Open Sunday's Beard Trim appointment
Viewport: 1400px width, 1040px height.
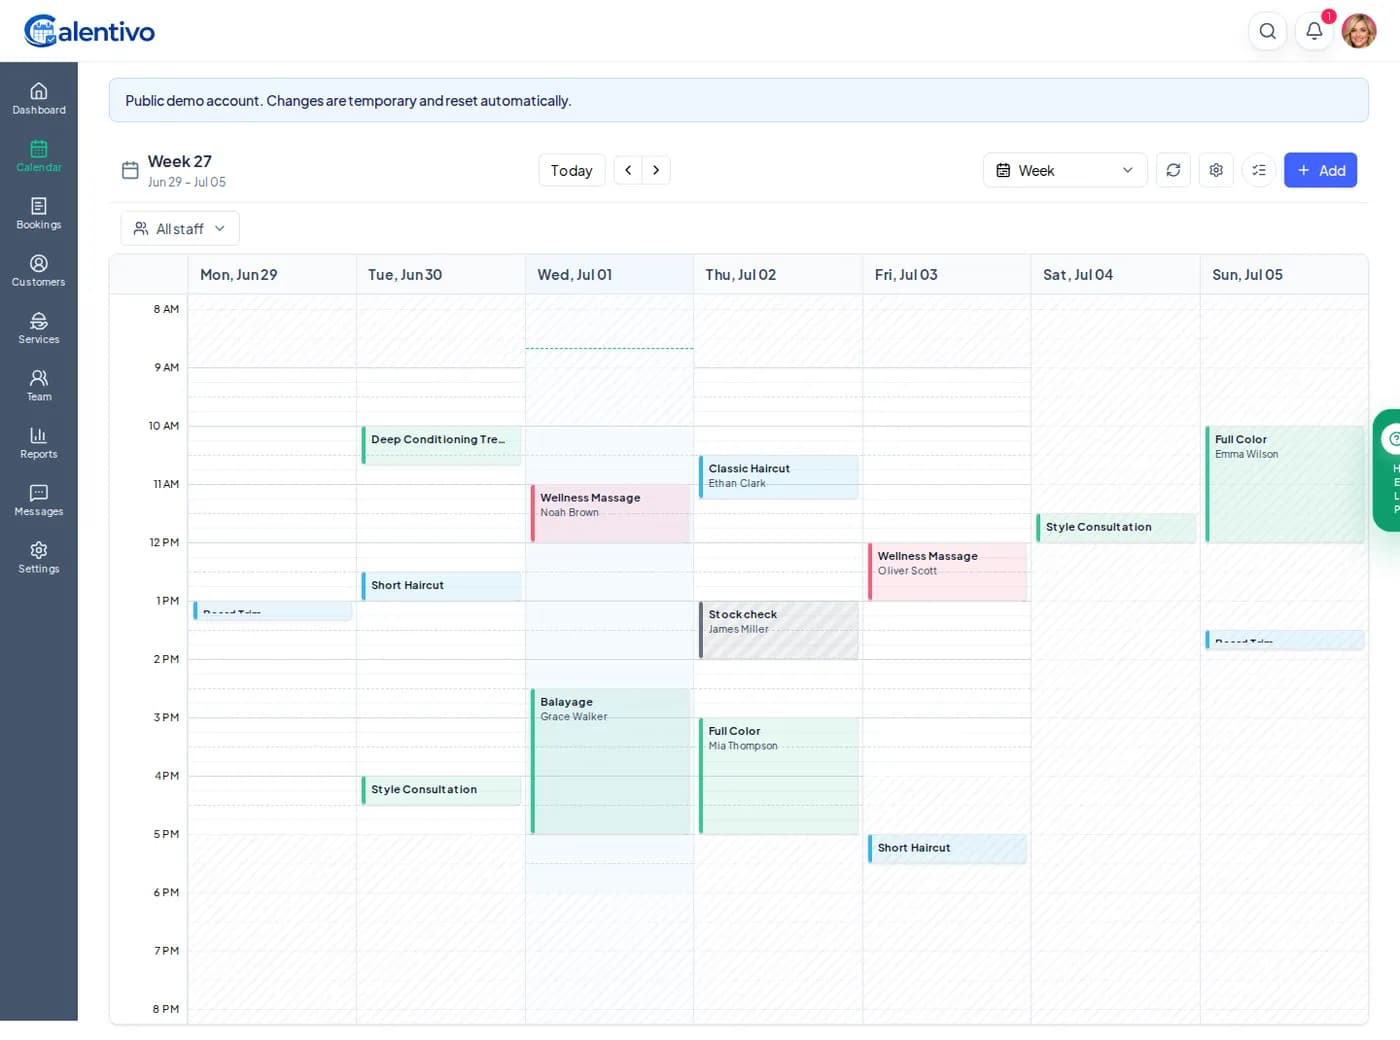point(1284,640)
